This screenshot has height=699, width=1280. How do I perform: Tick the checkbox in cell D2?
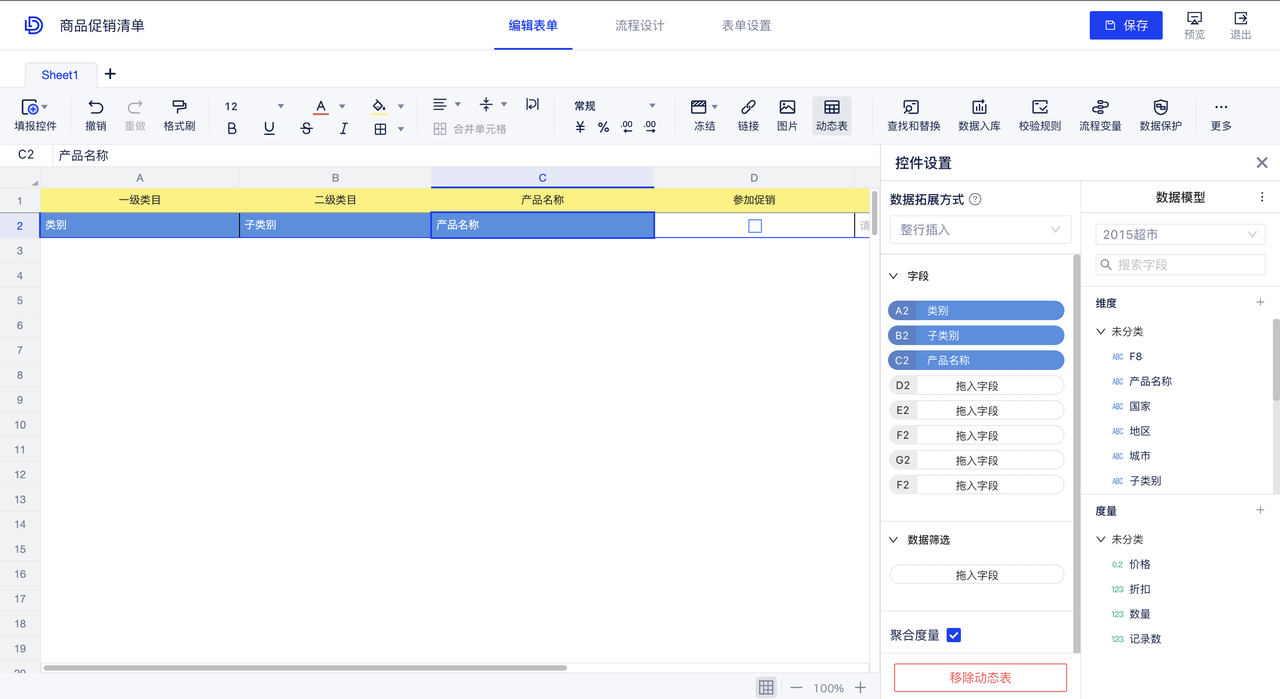point(755,226)
